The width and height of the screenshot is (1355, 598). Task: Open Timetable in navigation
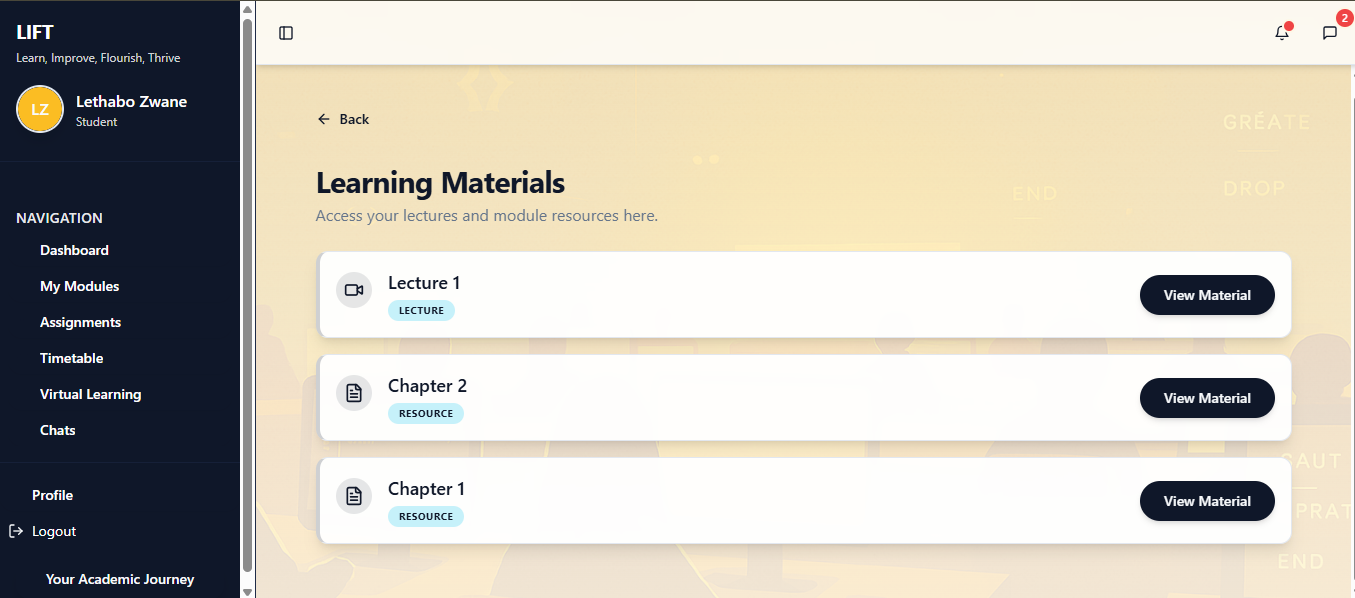[x=71, y=358]
